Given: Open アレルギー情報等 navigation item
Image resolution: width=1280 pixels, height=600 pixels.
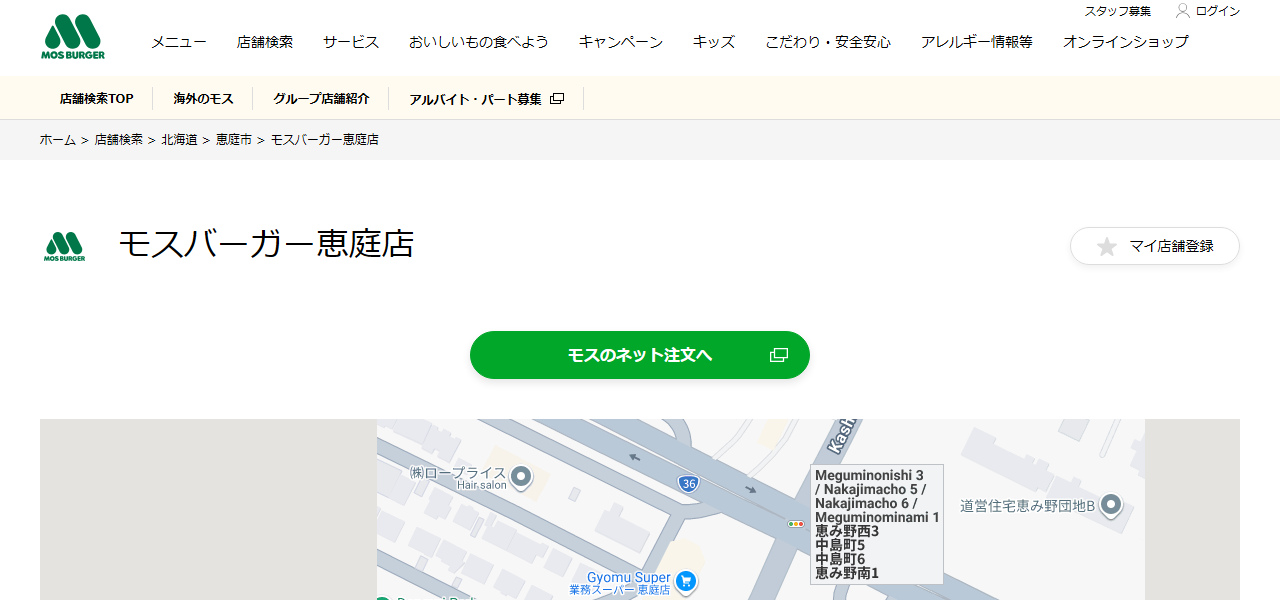Looking at the screenshot, I should (977, 42).
